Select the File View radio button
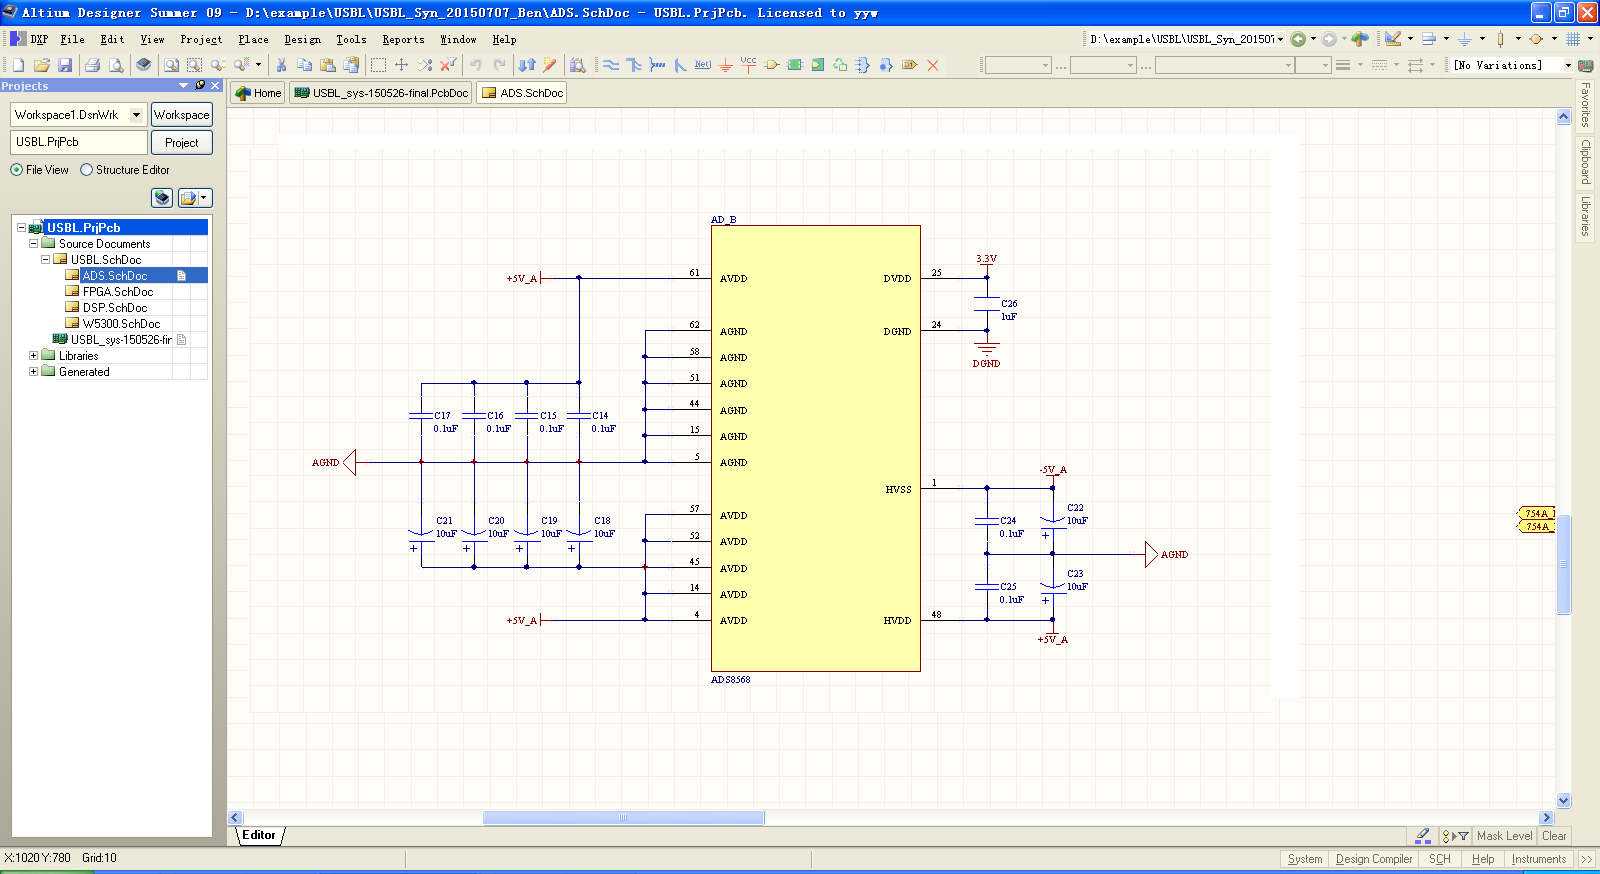The width and height of the screenshot is (1600, 874). coord(17,170)
